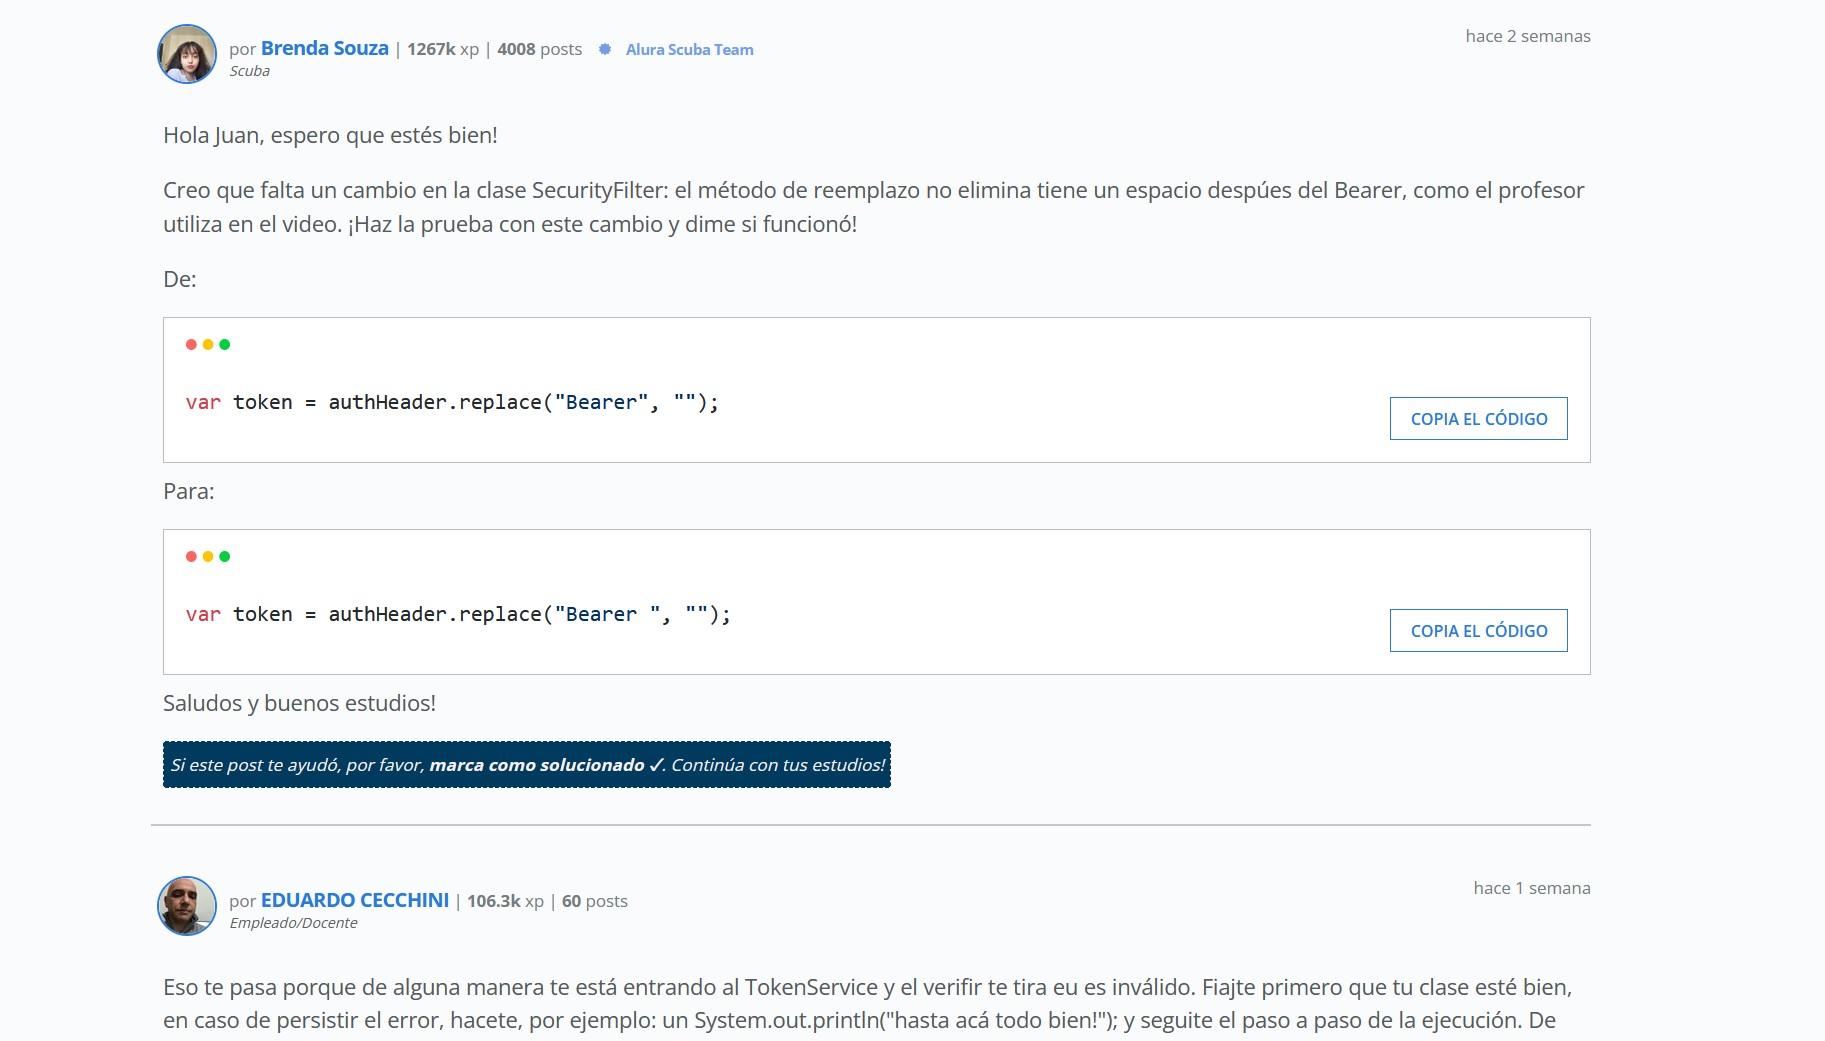The image size is (1825, 1041).
Task: Open the Alura Scuba Team link
Action: tap(689, 49)
